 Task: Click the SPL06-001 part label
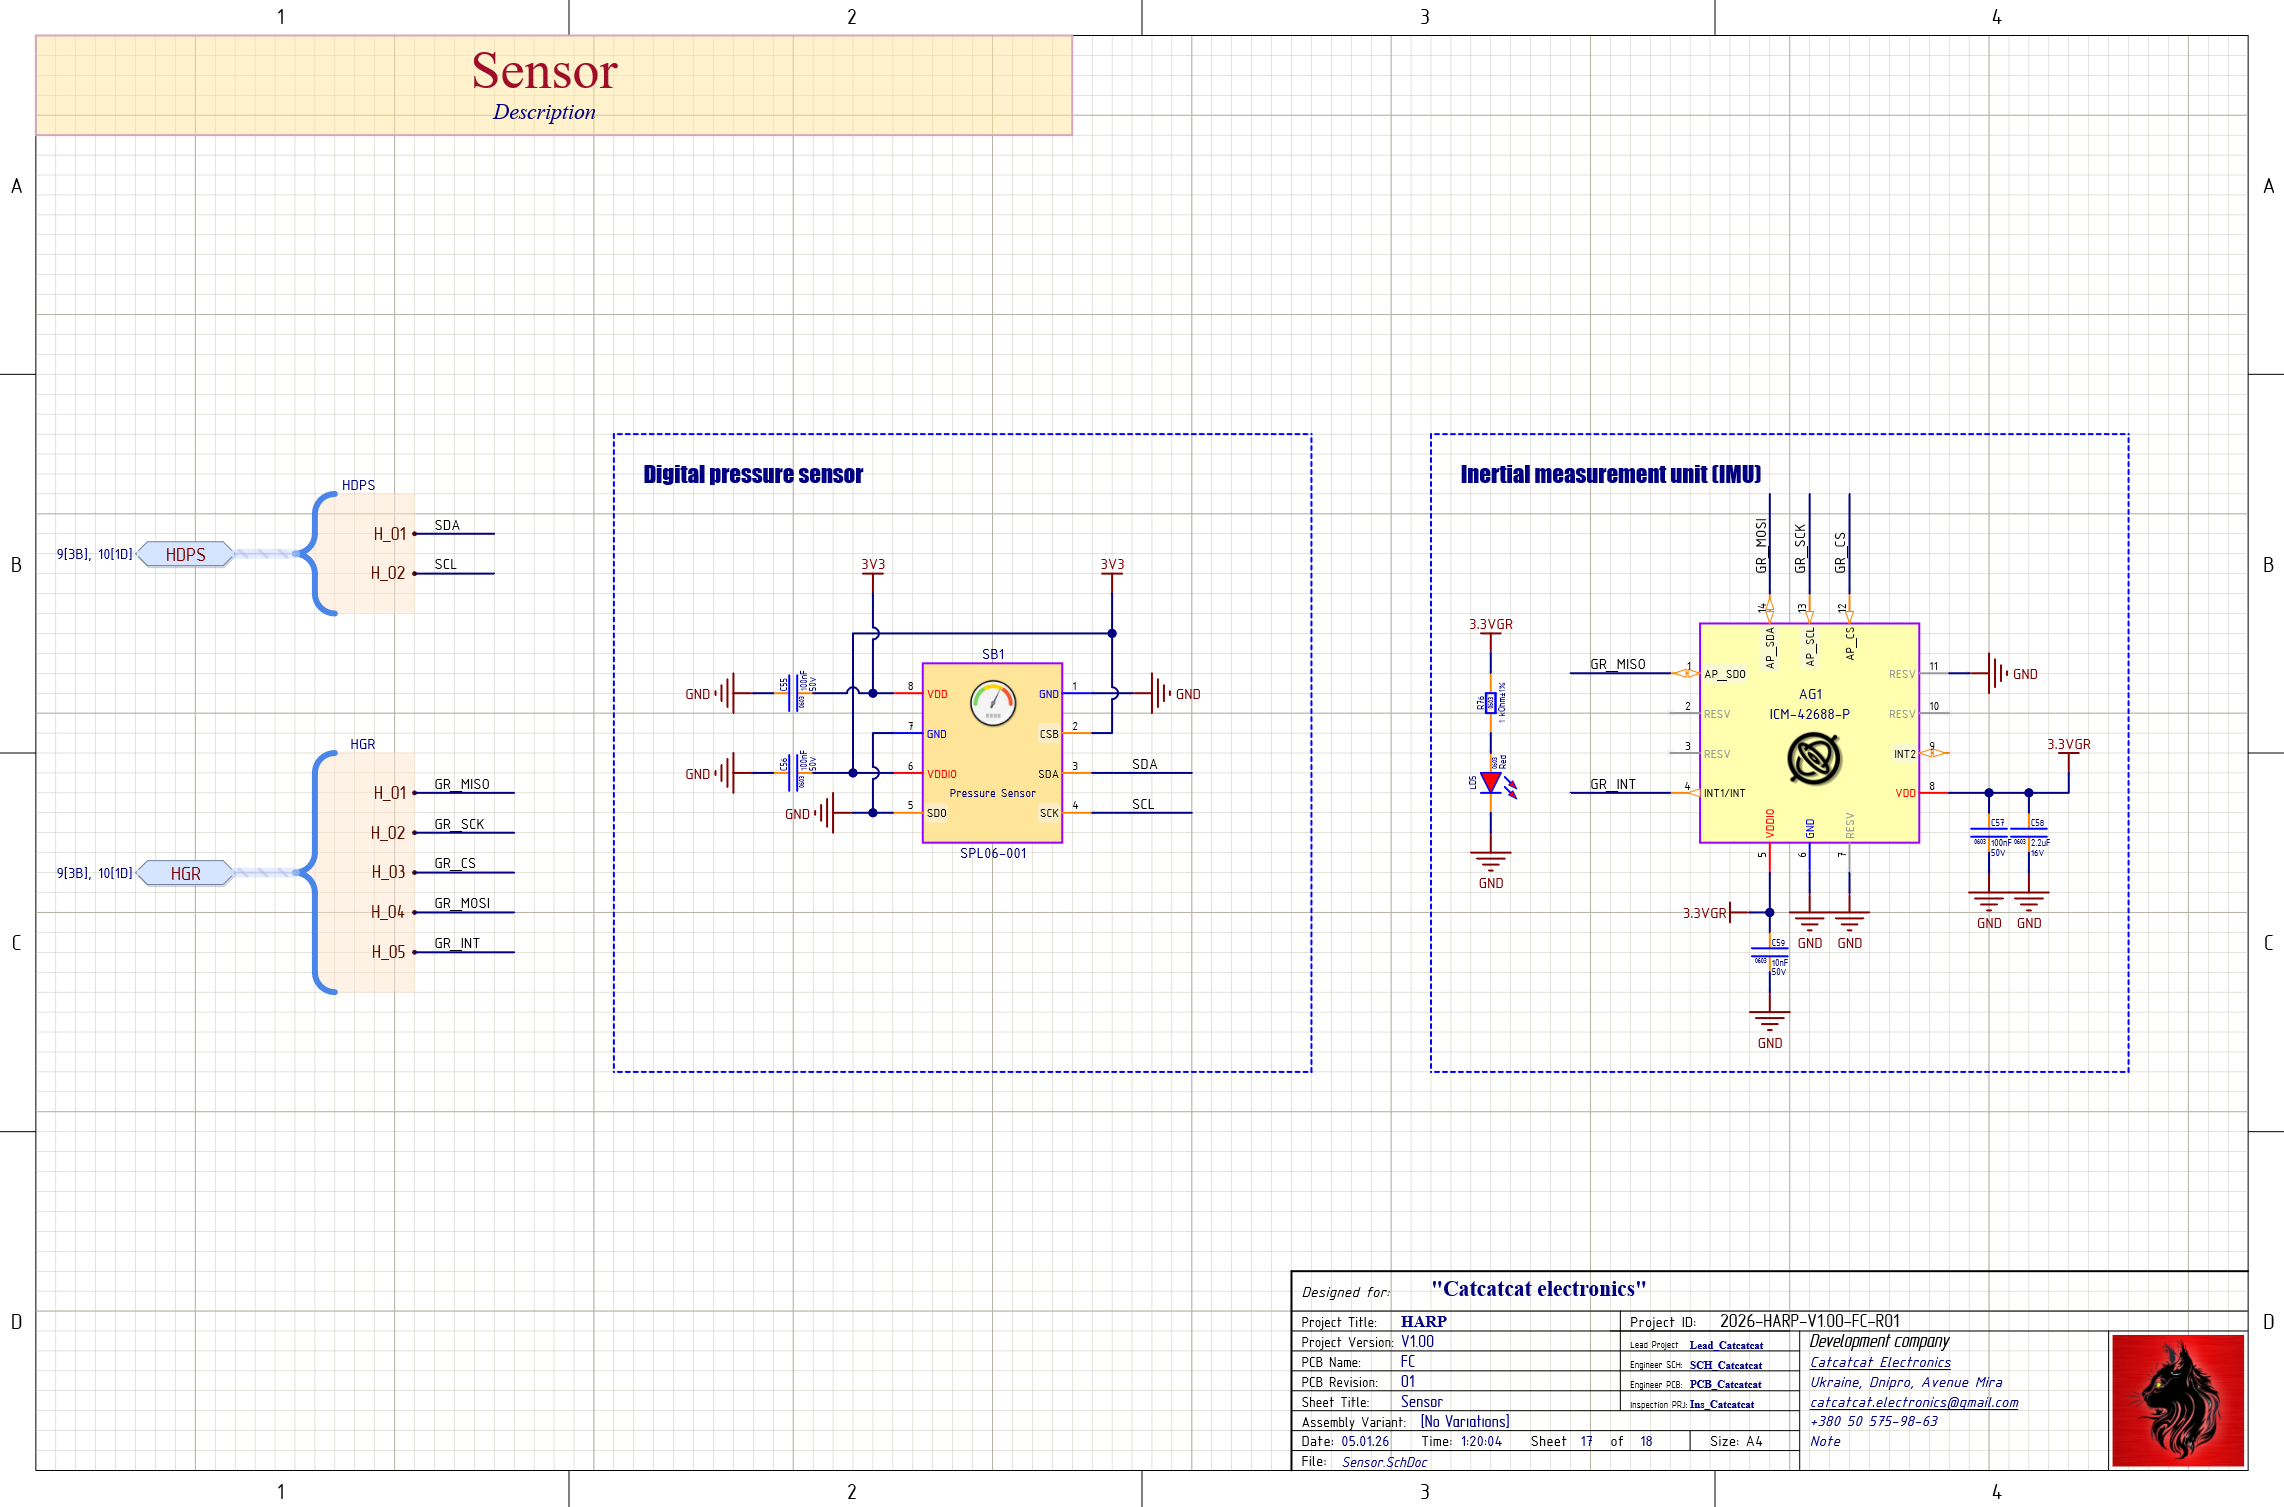point(992,853)
